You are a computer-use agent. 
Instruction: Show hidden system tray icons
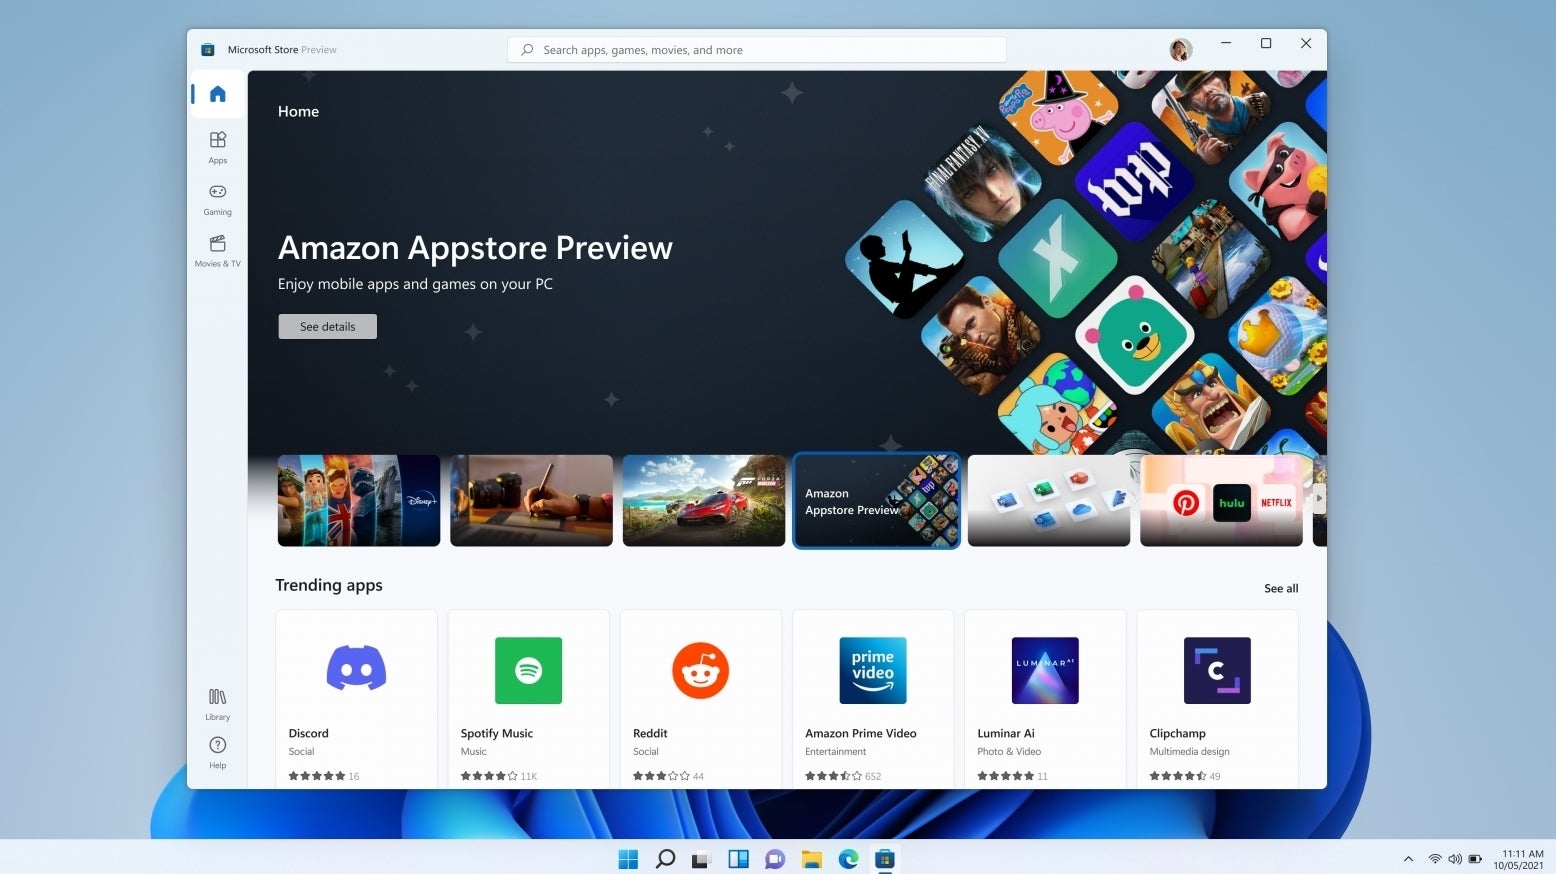click(1408, 859)
